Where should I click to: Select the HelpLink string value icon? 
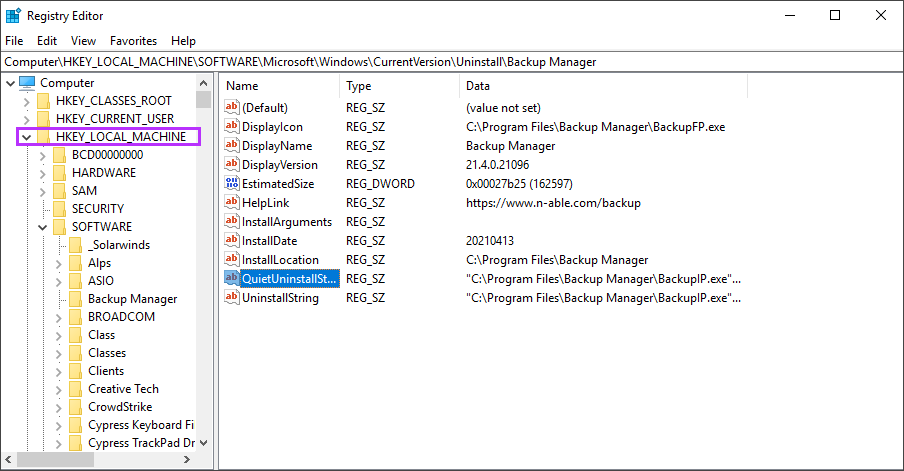[232, 203]
